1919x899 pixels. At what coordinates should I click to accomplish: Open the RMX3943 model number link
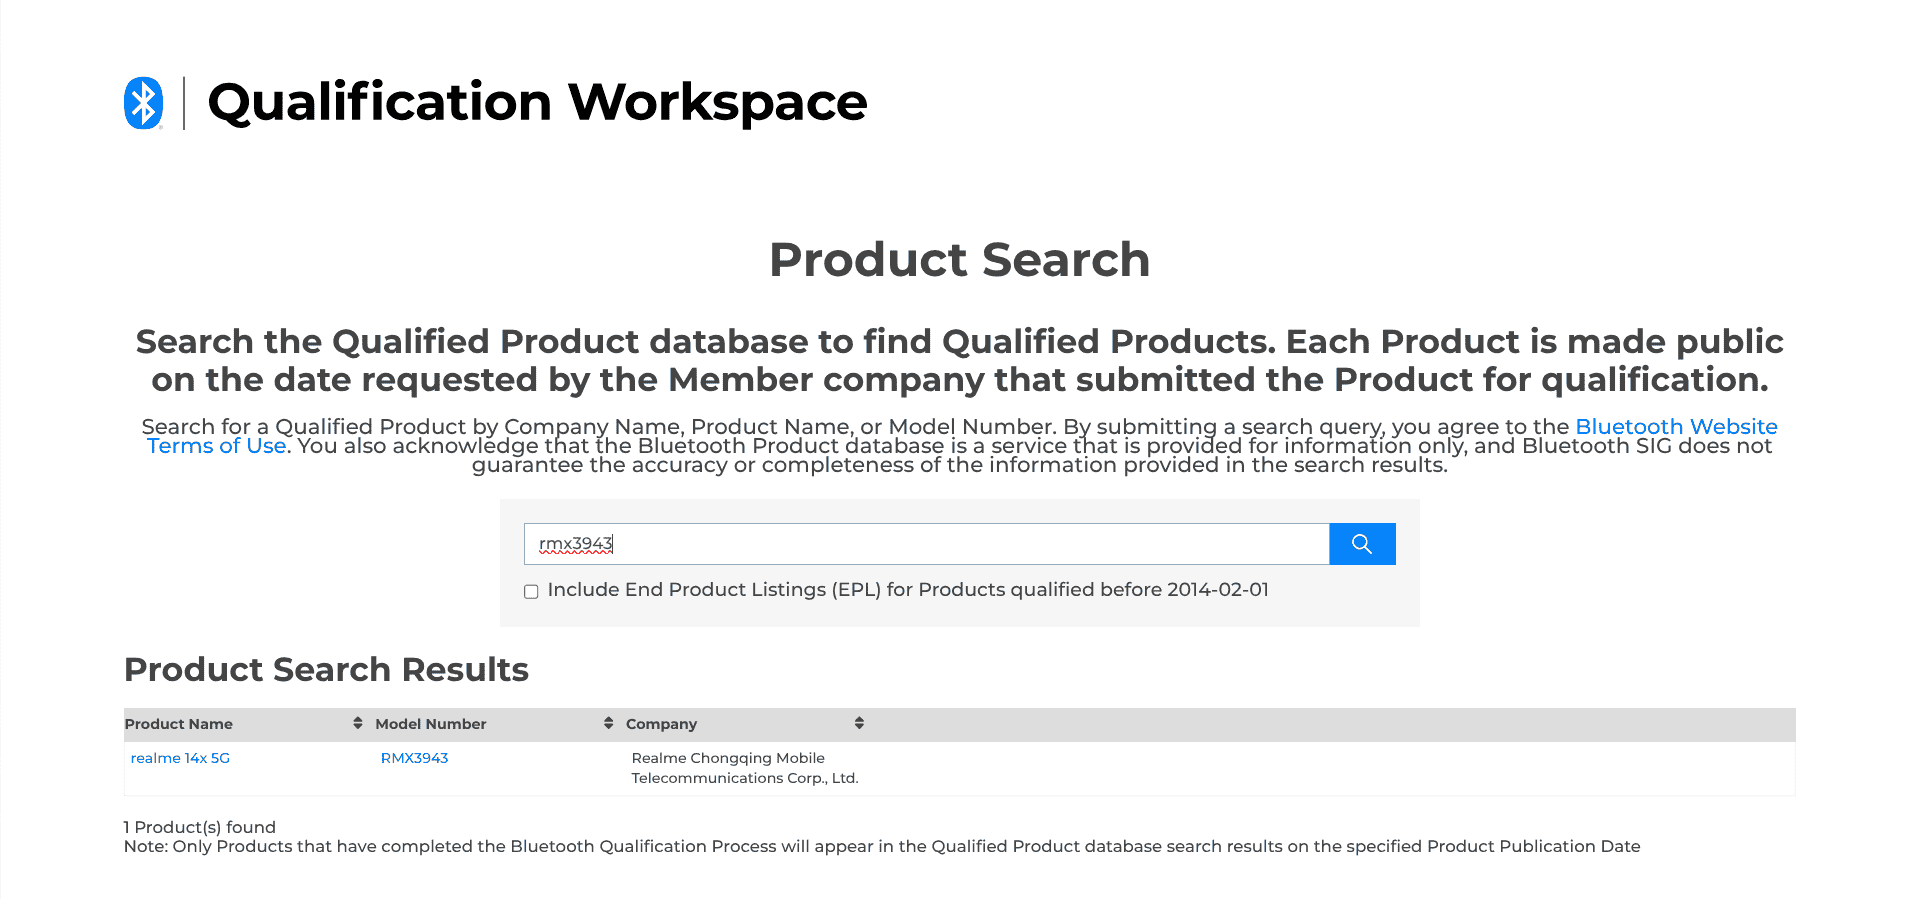[x=414, y=758]
